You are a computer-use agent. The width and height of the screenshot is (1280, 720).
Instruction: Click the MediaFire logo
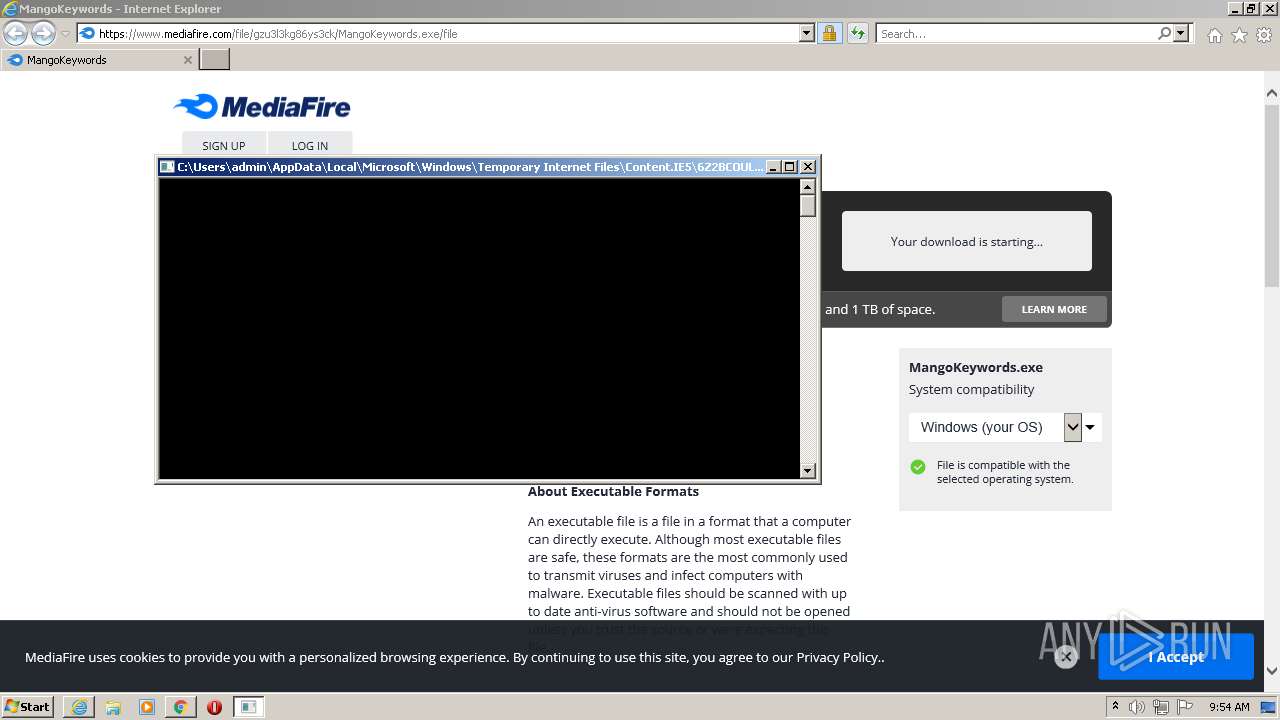pyautogui.click(x=262, y=106)
